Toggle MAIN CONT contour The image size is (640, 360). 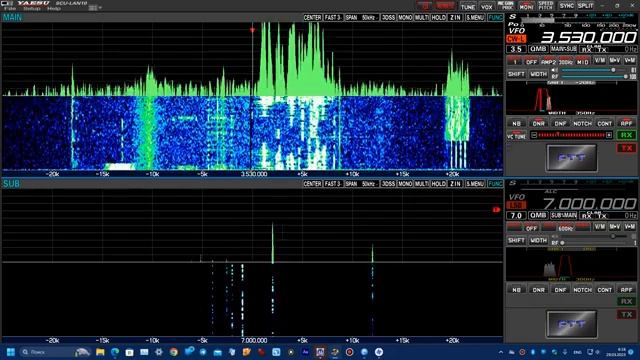coord(604,123)
